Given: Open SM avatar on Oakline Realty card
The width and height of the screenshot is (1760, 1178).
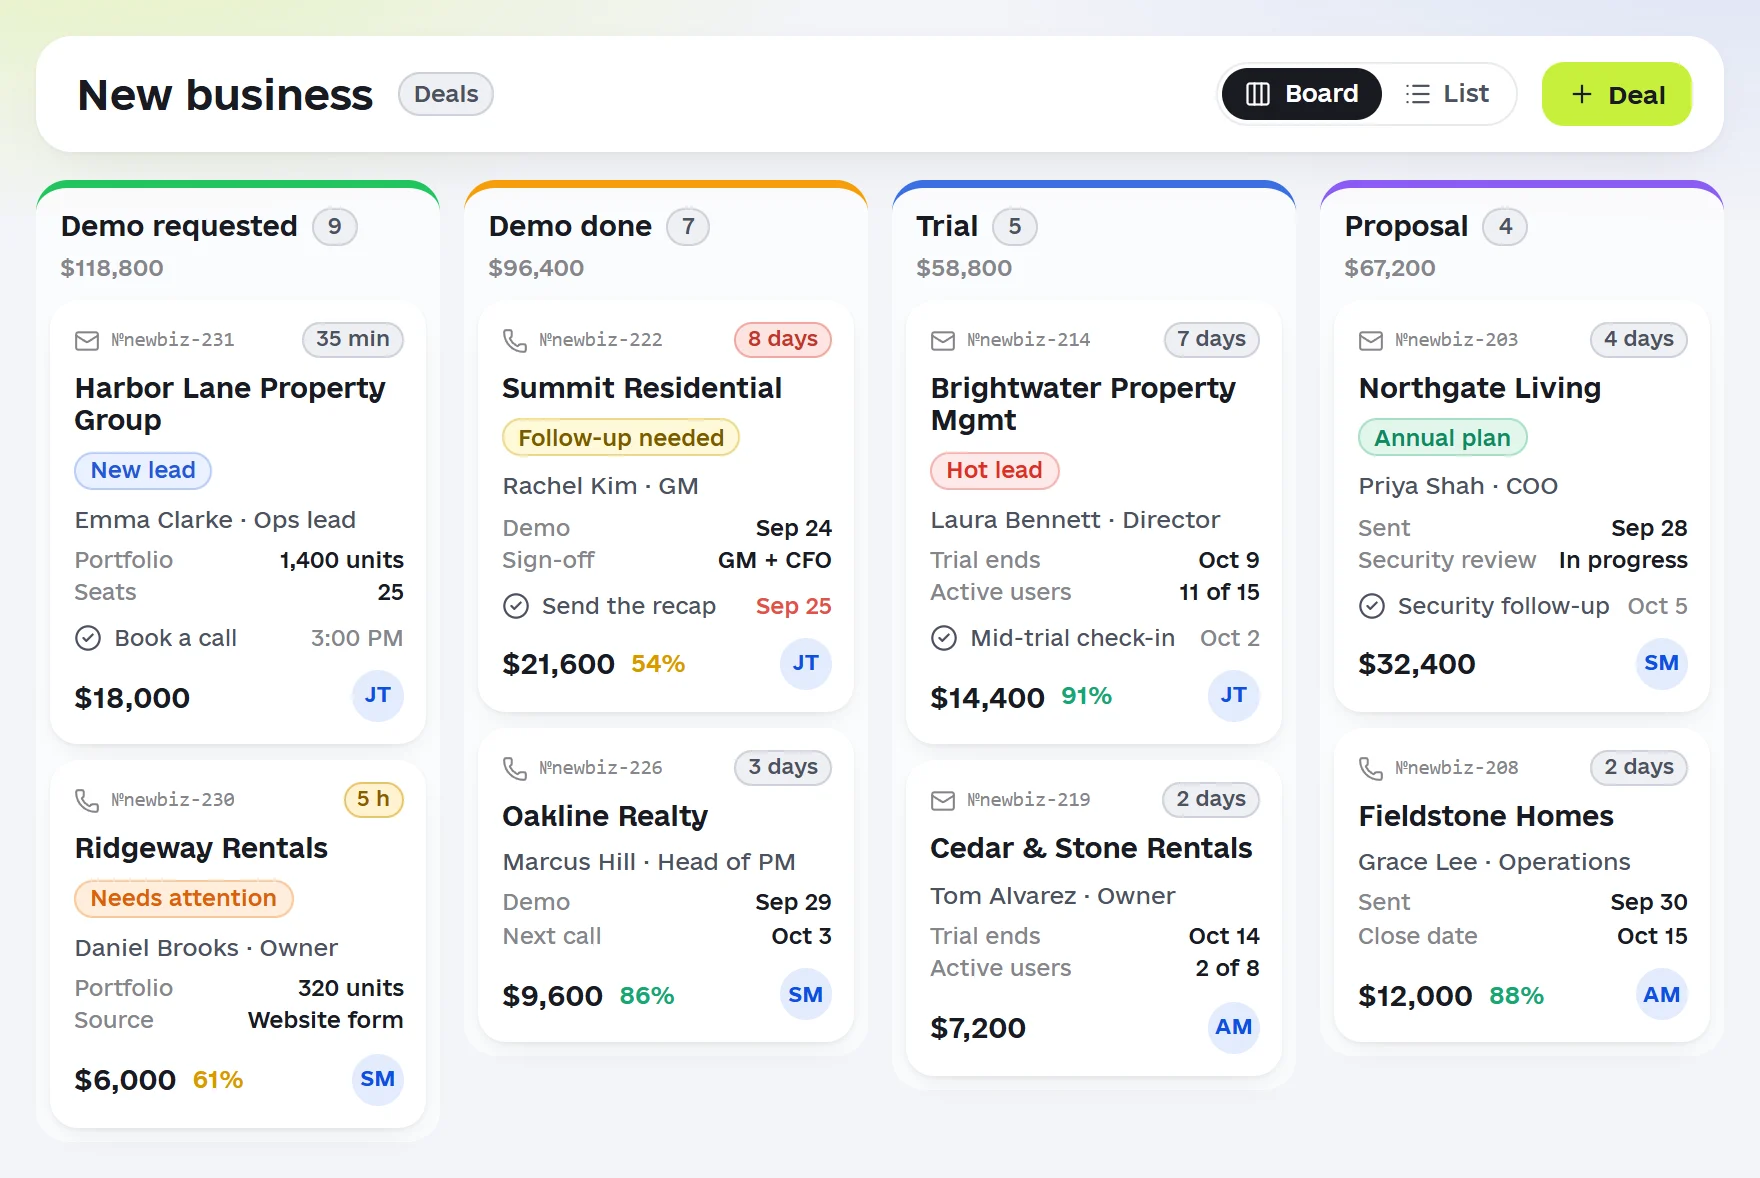Looking at the screenshot, I should pos(806,996).
